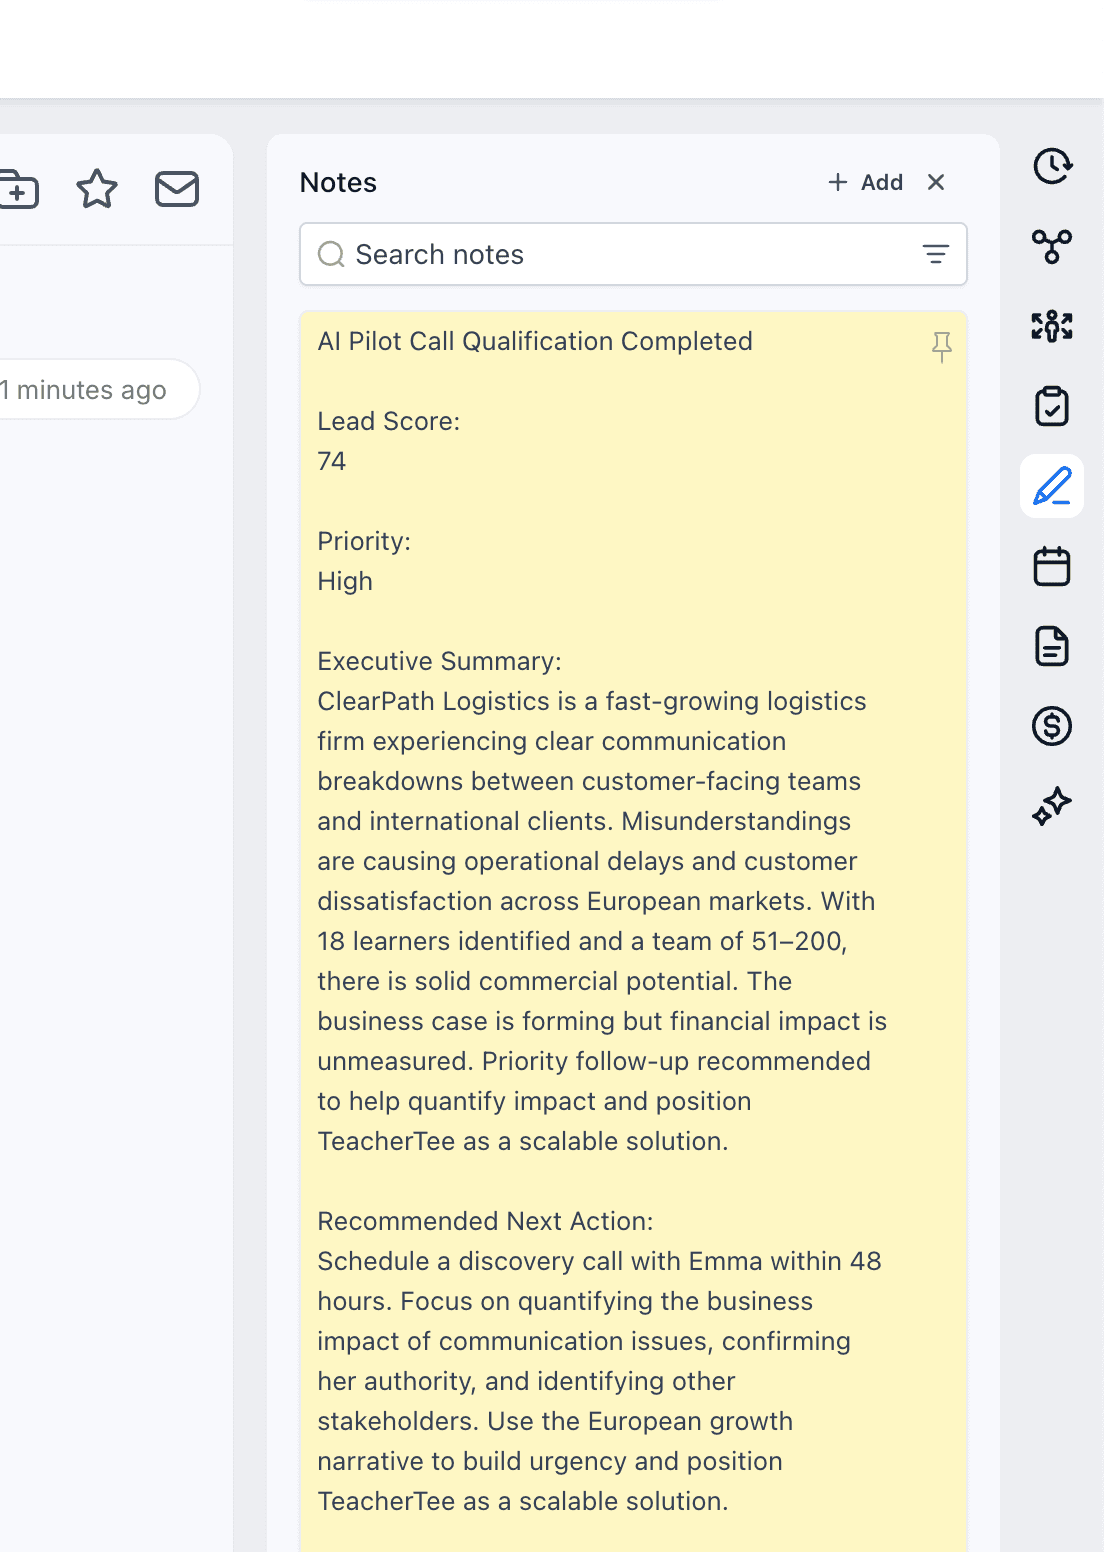
Task: Open the gear with brackets automation icon
Action: 1052,326
